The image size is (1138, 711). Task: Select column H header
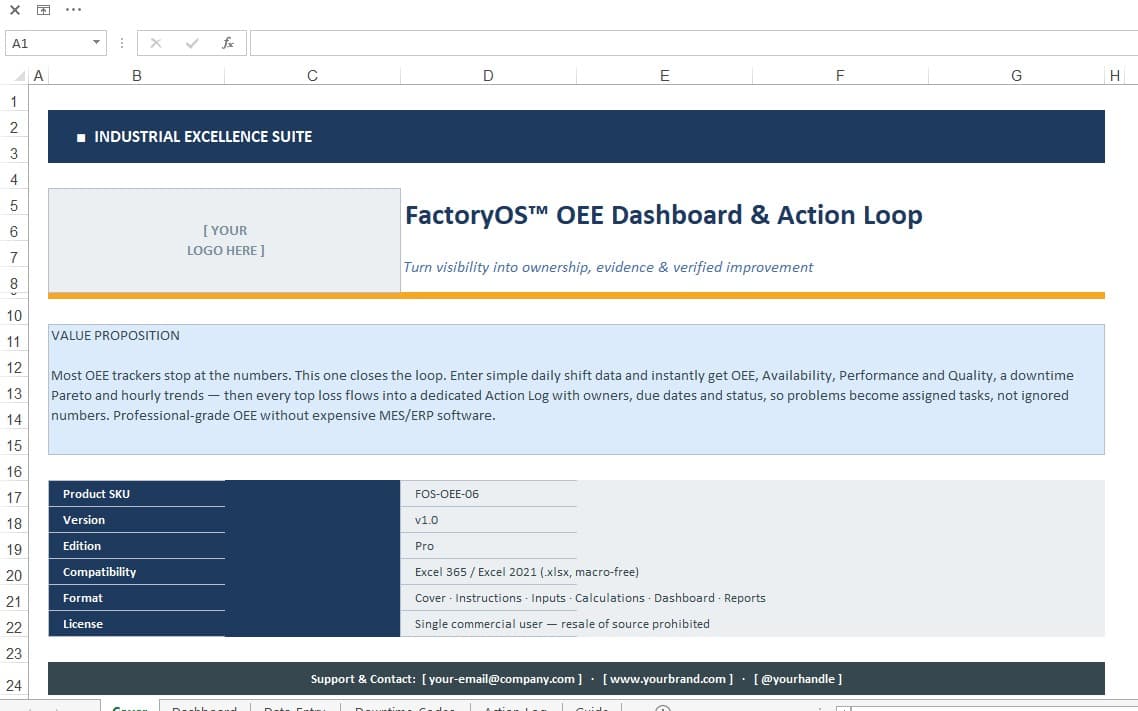(1115, 75)
